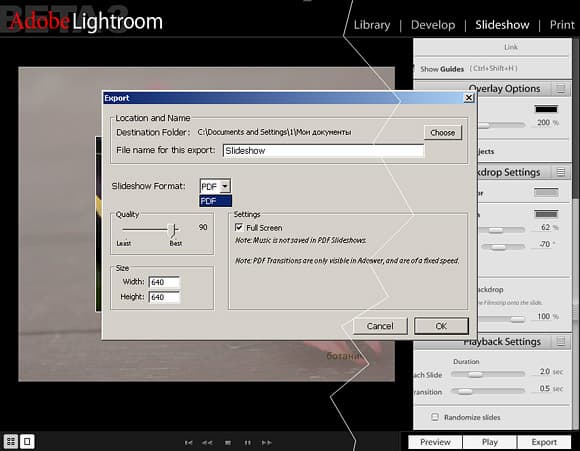Open Overlay Options panel menu icon

(x=561, y=88)
